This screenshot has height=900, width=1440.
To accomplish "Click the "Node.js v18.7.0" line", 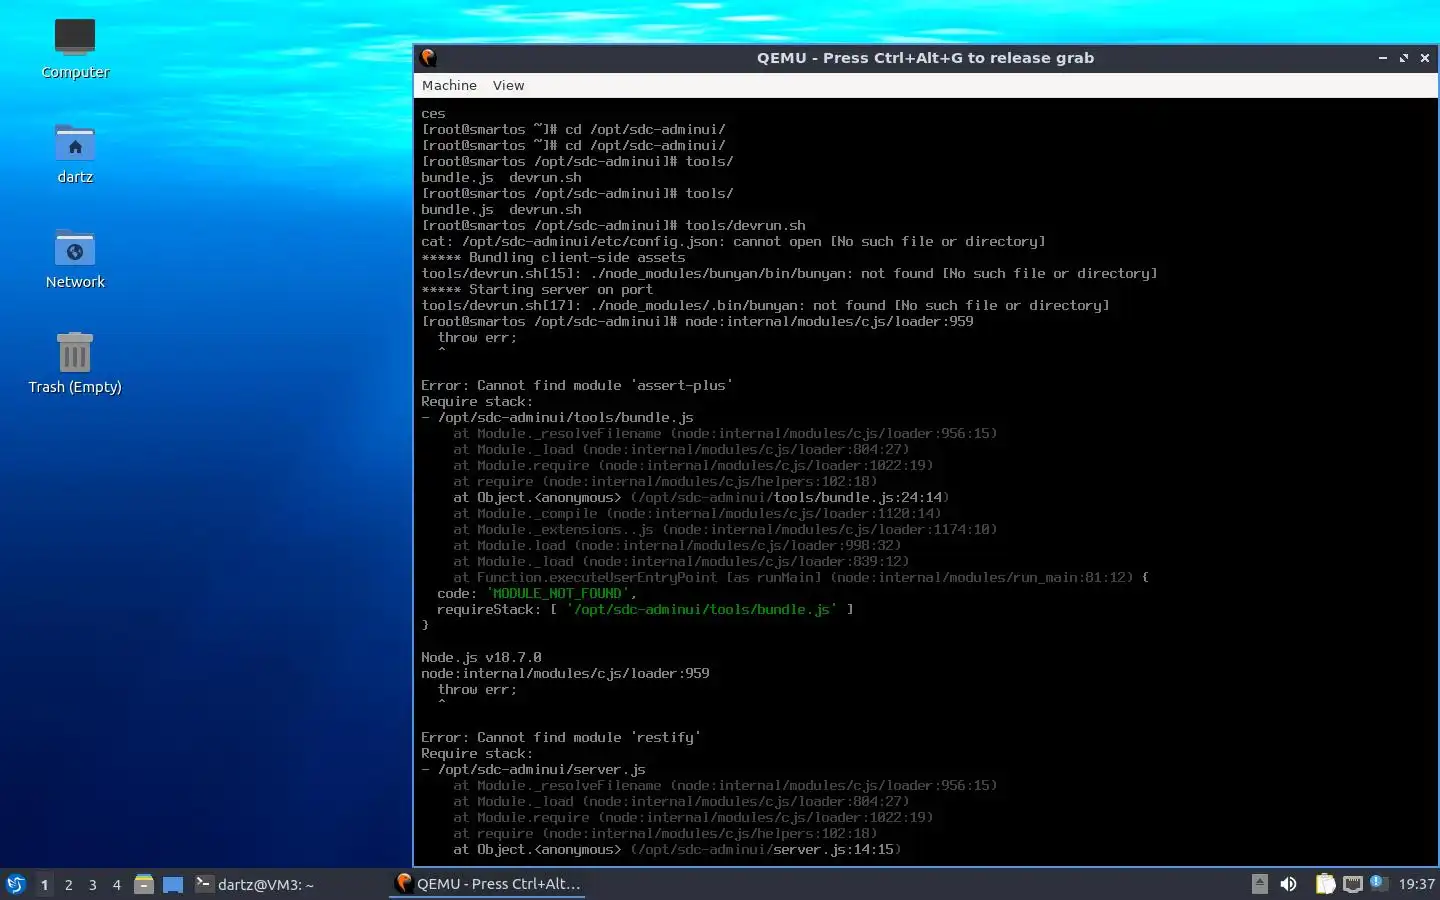I will (481, 657).
